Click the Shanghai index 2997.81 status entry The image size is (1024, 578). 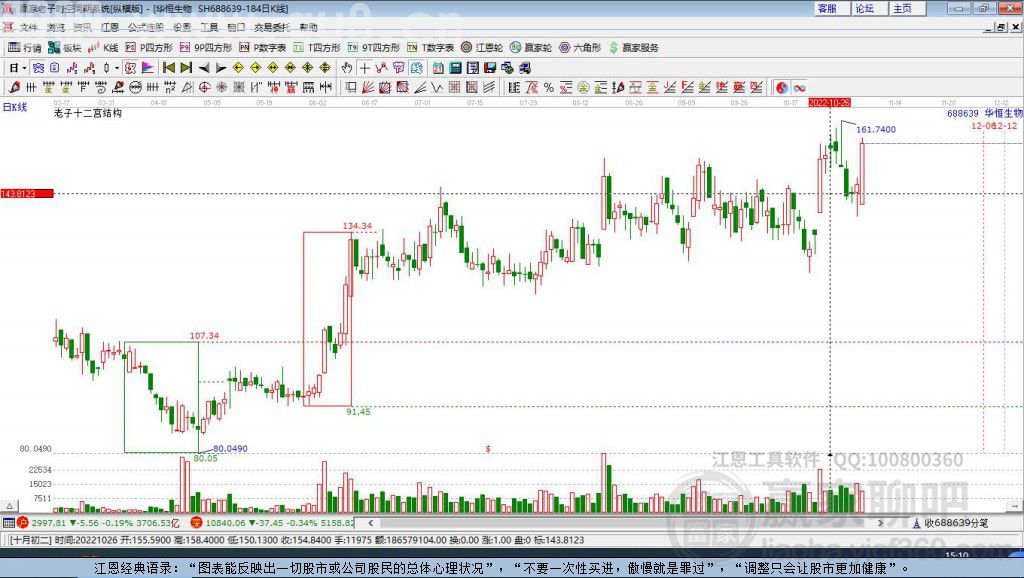[99, 522]
